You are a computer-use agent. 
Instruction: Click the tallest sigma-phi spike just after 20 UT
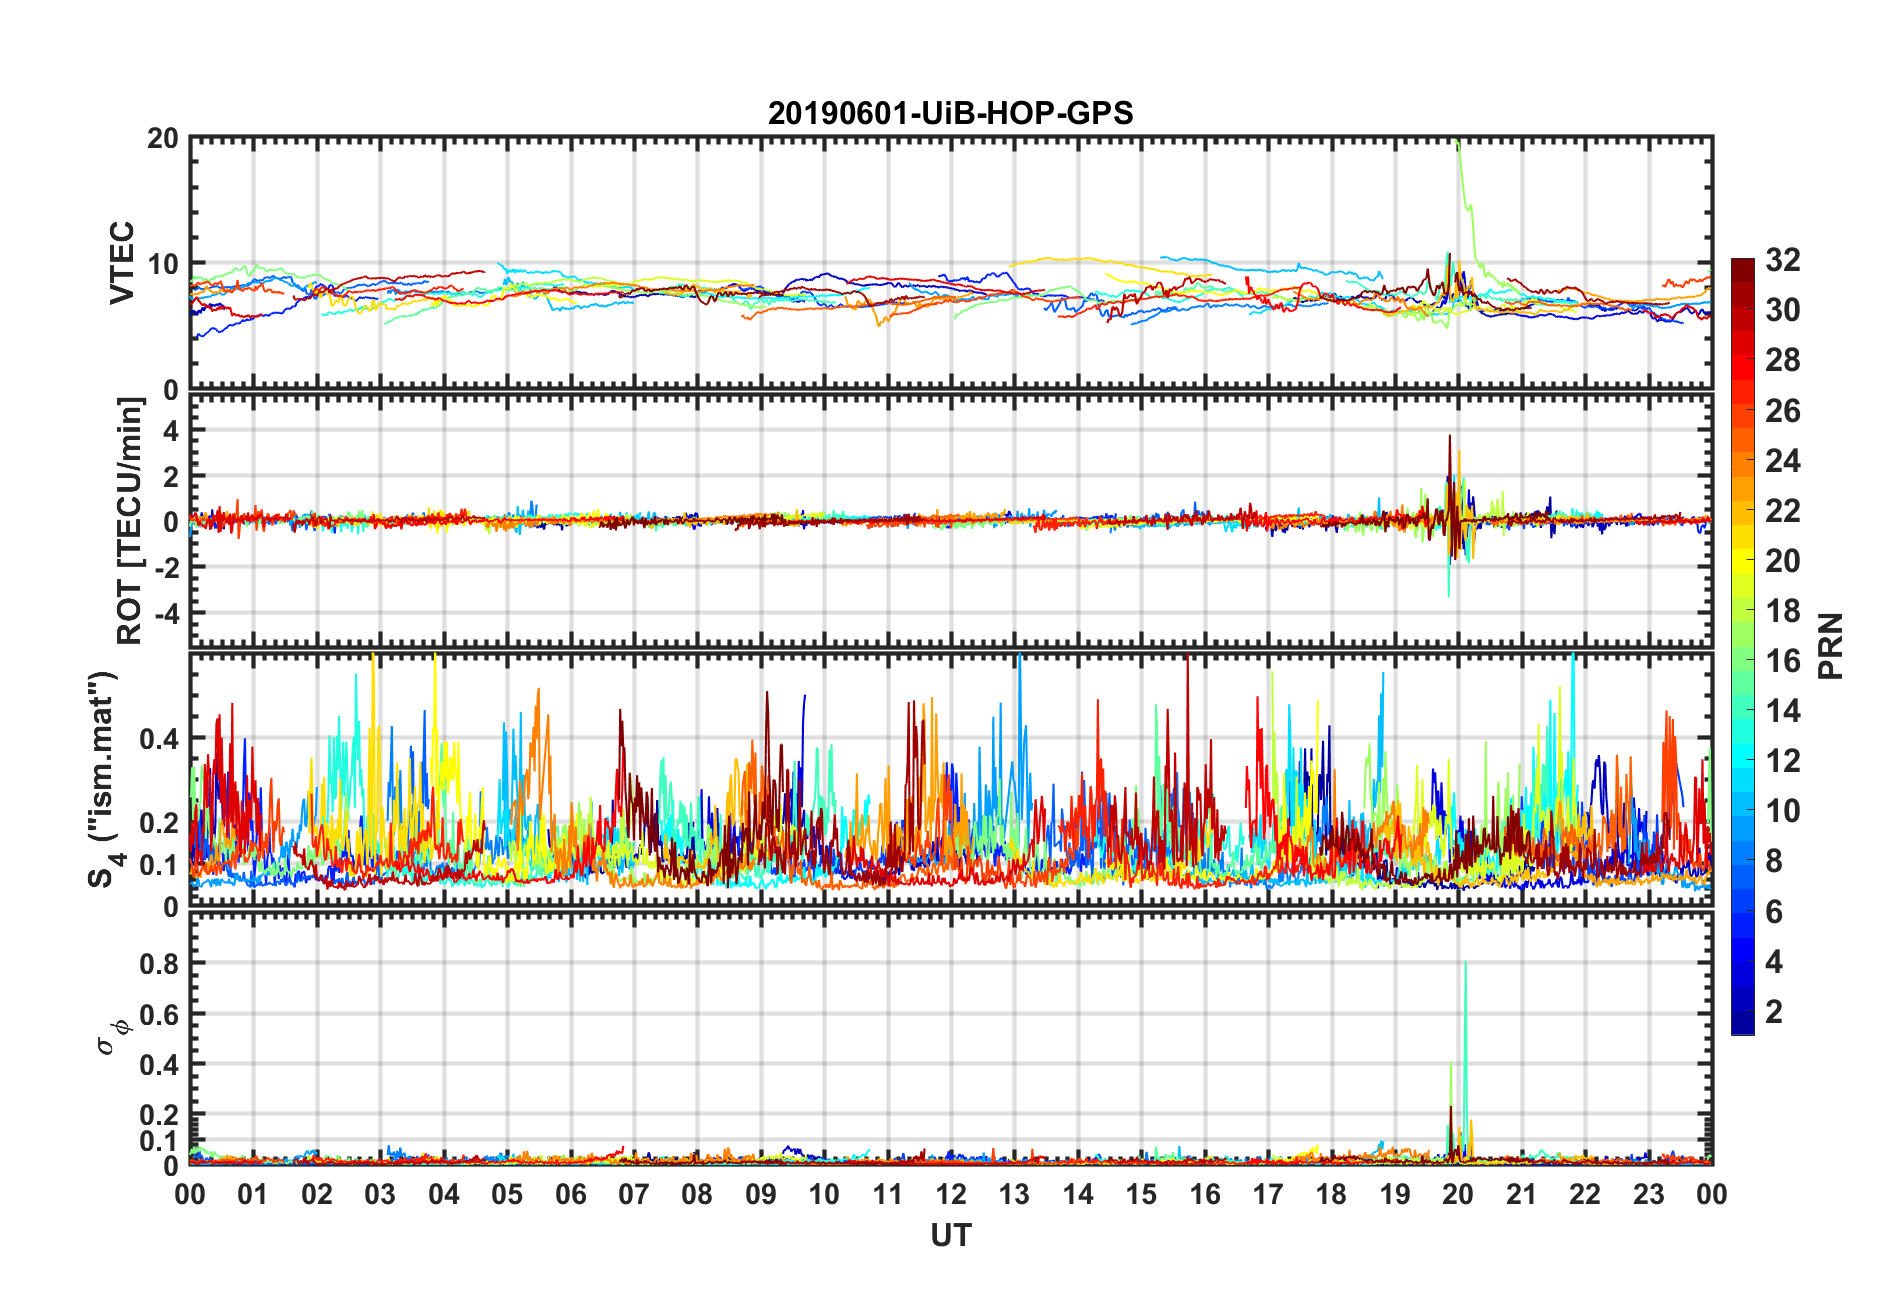click(1465, 965)
